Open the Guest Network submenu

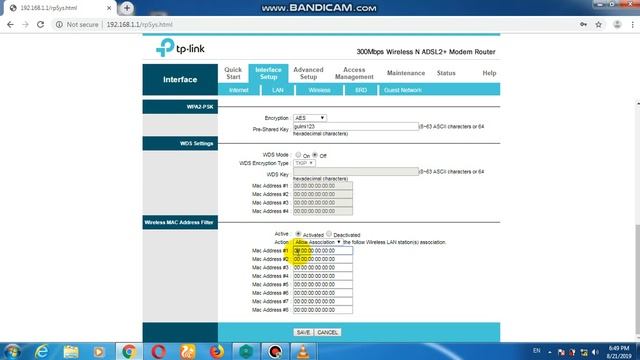[x=402, y=90]
